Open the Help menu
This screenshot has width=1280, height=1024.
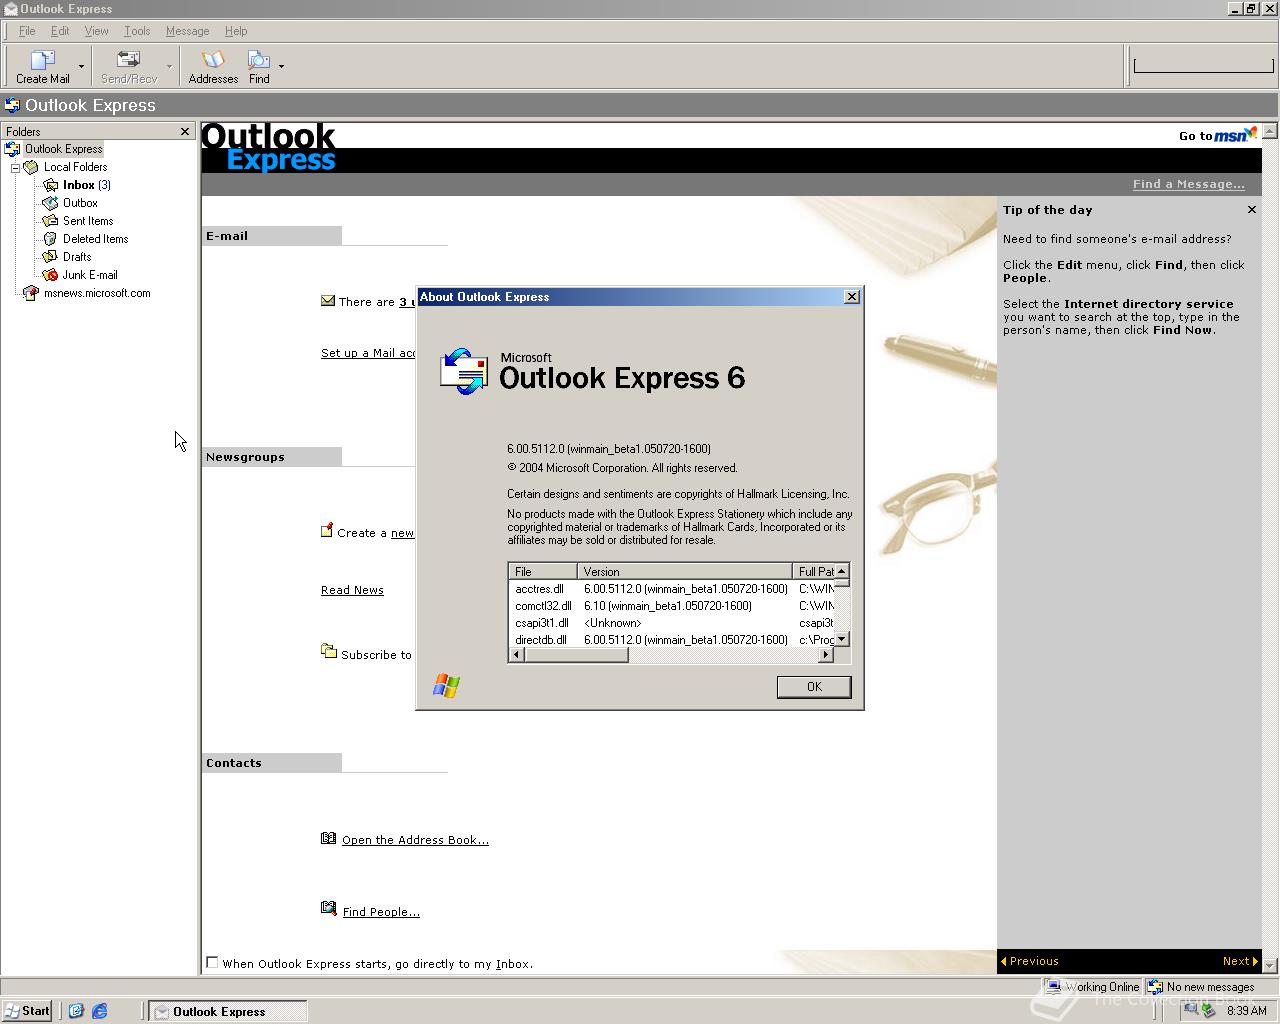point(236,31)
